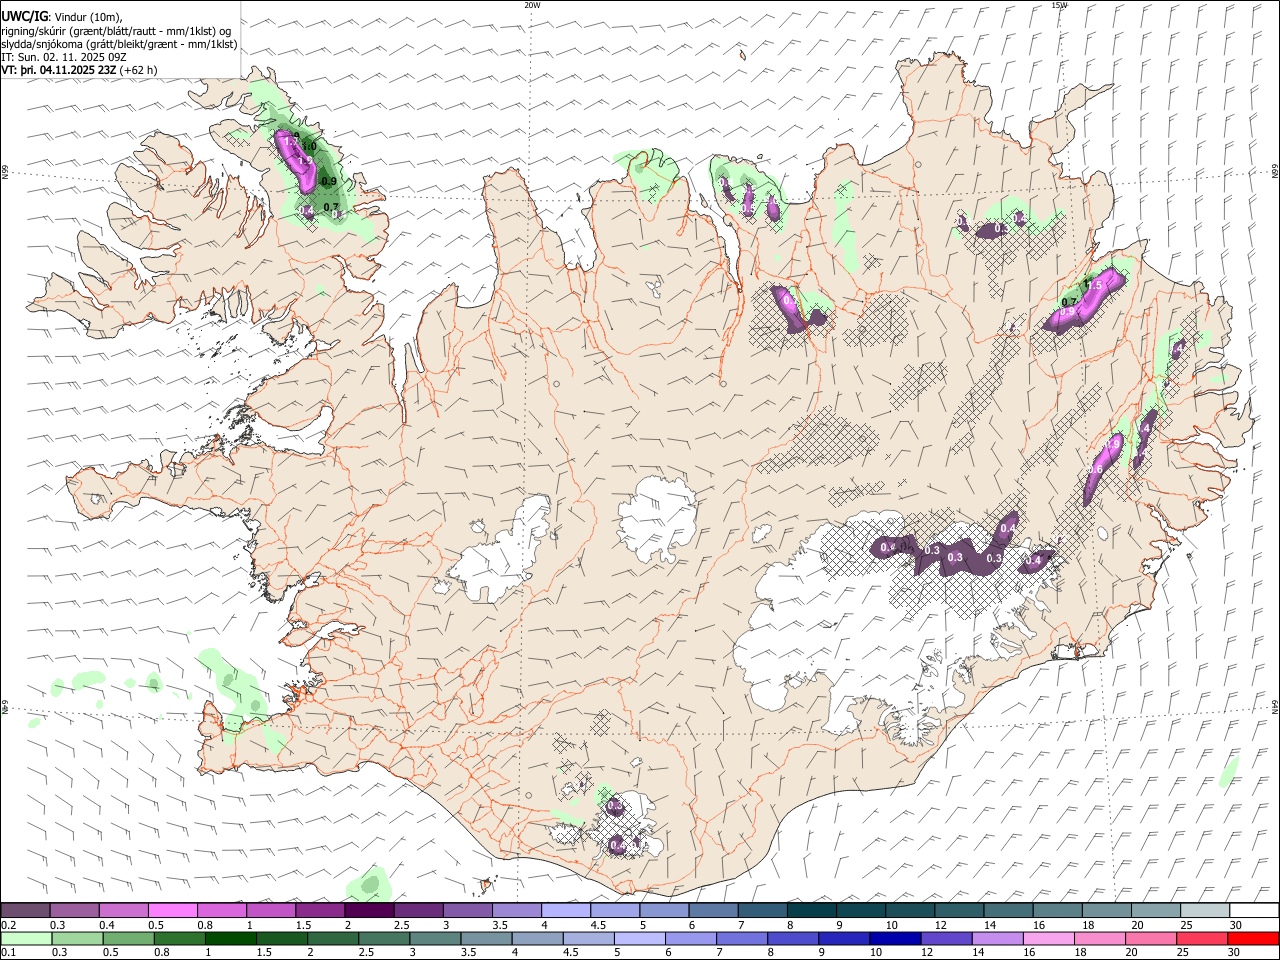Click the 'slydda/snjókoma (grátt/bleikt/grænt - mm/1klst)' line
Viewport: 1280px width, 960px height.
point(119,44)
